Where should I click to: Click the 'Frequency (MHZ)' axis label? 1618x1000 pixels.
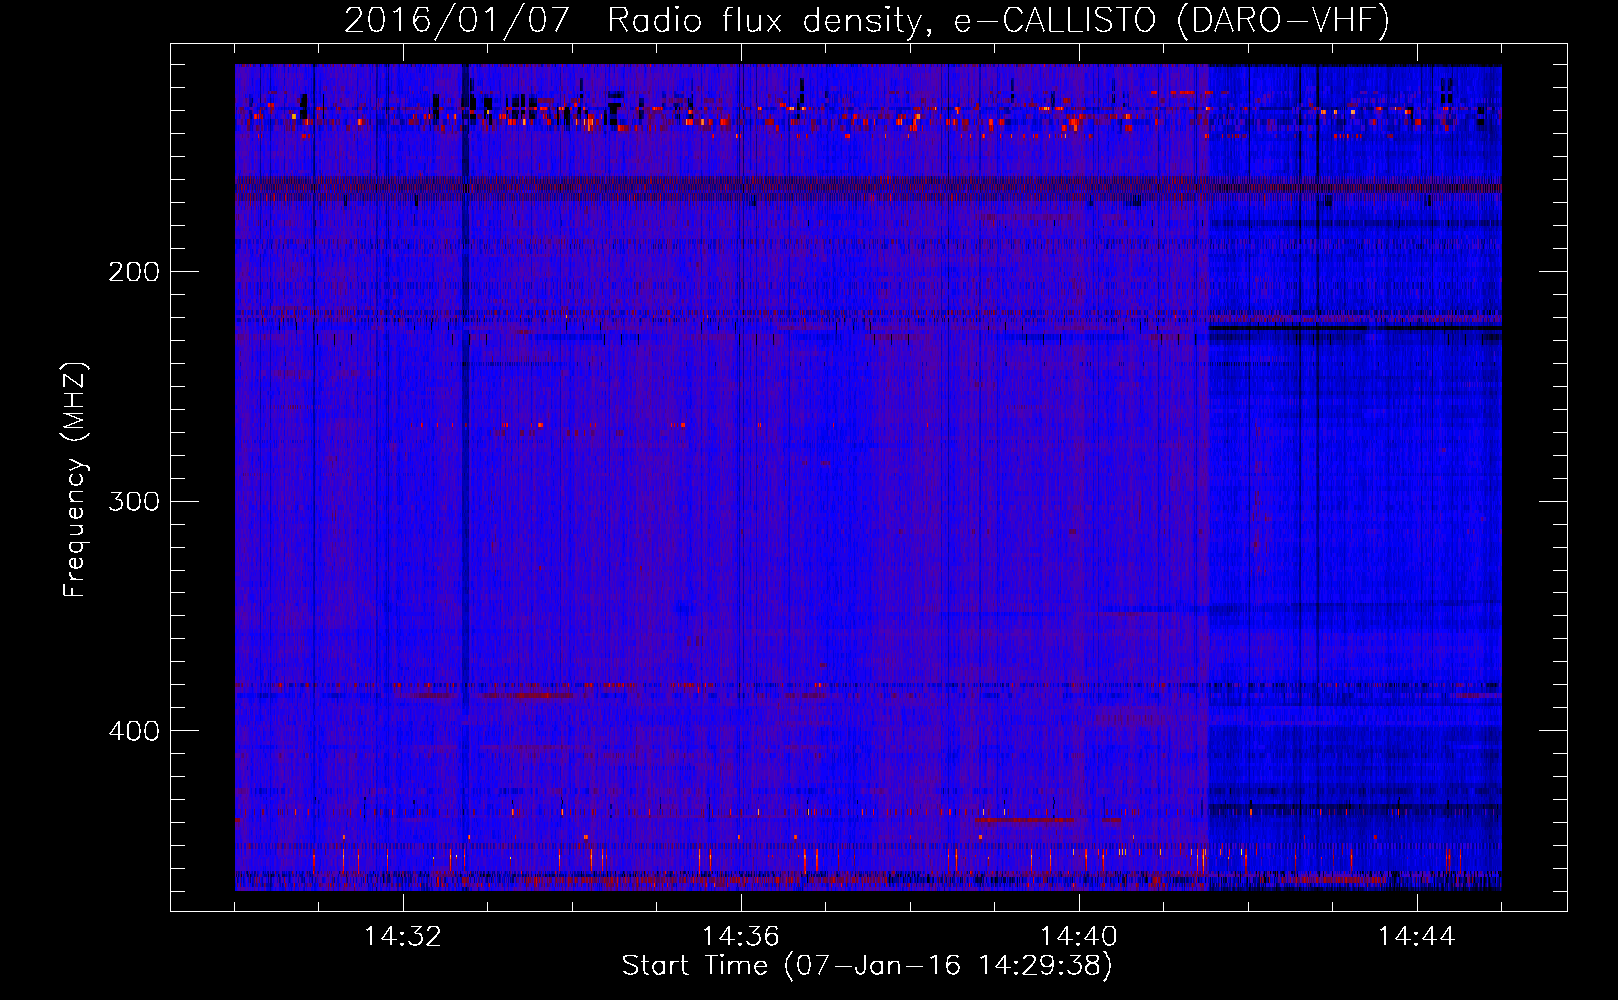[75, 480]
